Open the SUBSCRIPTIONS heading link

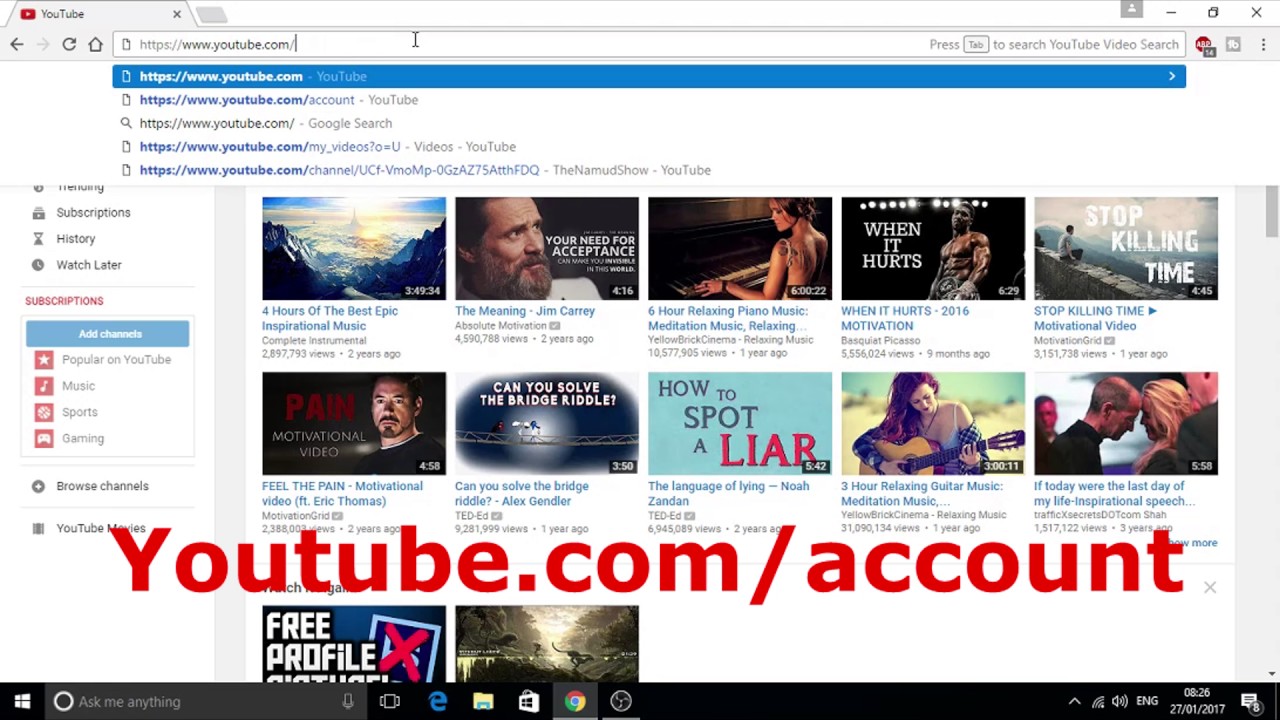pos(64,301)
